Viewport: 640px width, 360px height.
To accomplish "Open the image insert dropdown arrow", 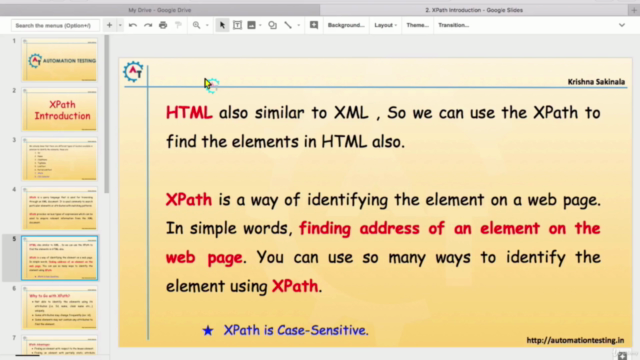I will [x=260, y=25].
